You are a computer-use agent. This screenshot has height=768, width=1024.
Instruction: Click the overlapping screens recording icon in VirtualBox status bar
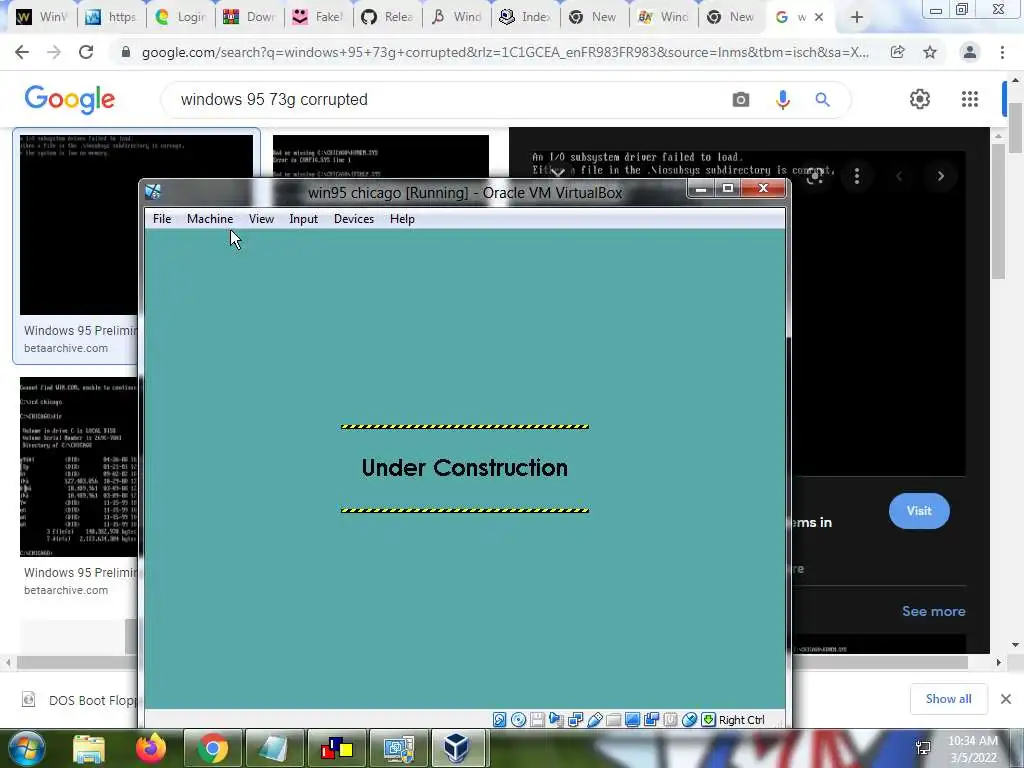tap(651, 720)
